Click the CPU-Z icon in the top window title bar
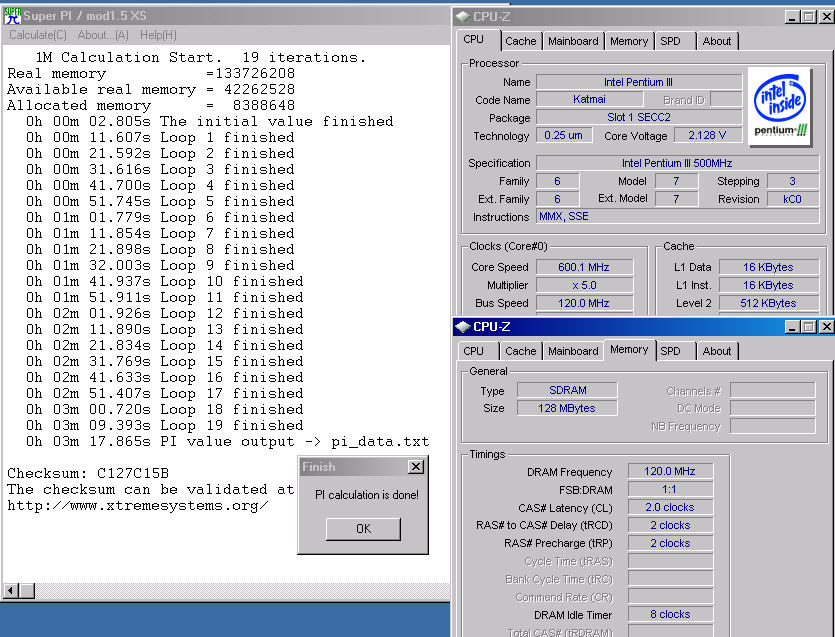Screen dimensions: 835x637 (463, 17)
